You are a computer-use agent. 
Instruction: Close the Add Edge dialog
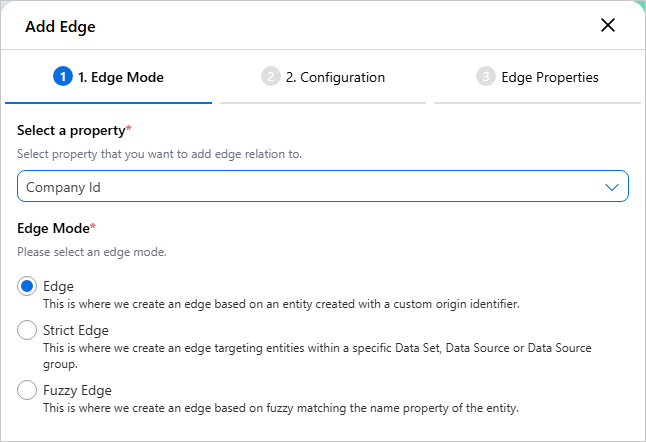pyautogui.click(x=608, y=26)
